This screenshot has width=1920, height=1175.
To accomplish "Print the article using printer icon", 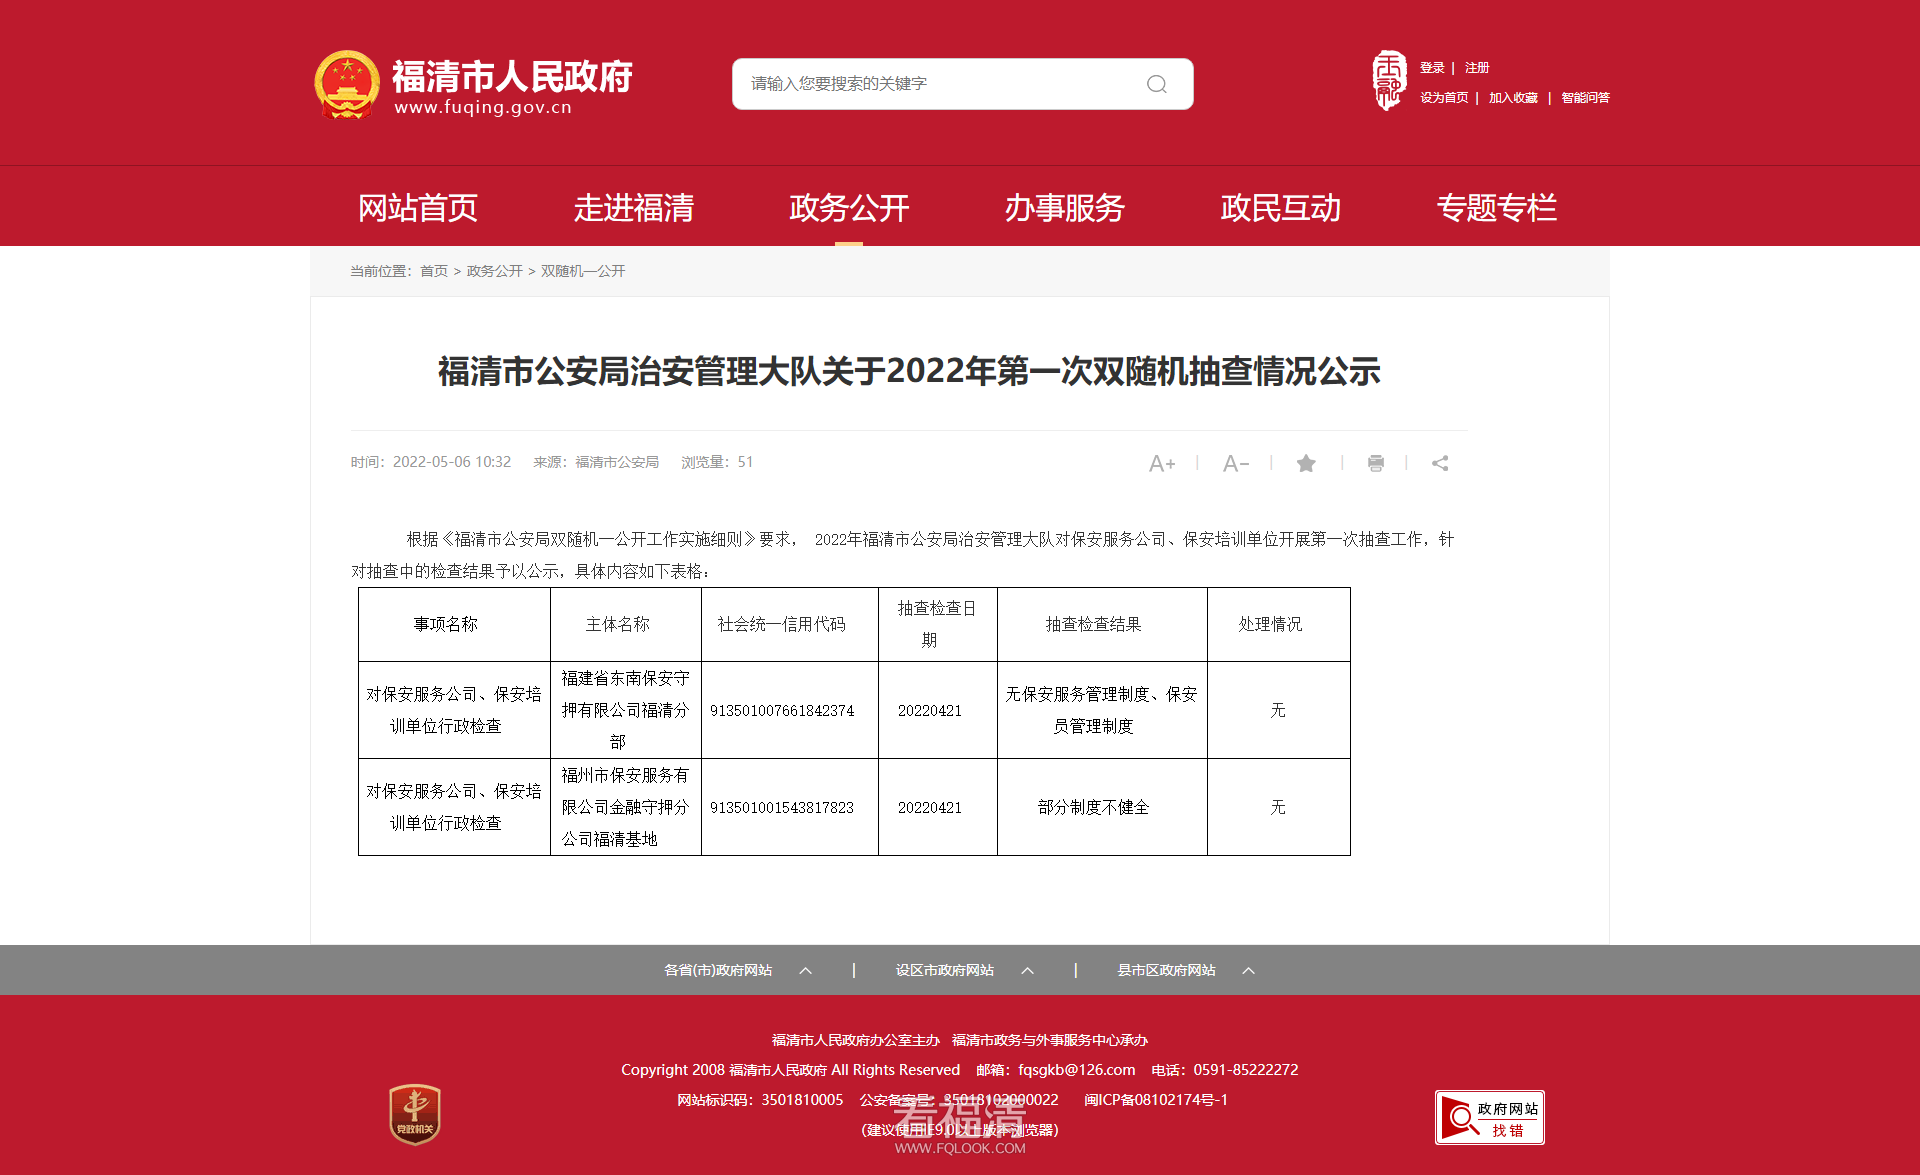I will click(1376, 463).
